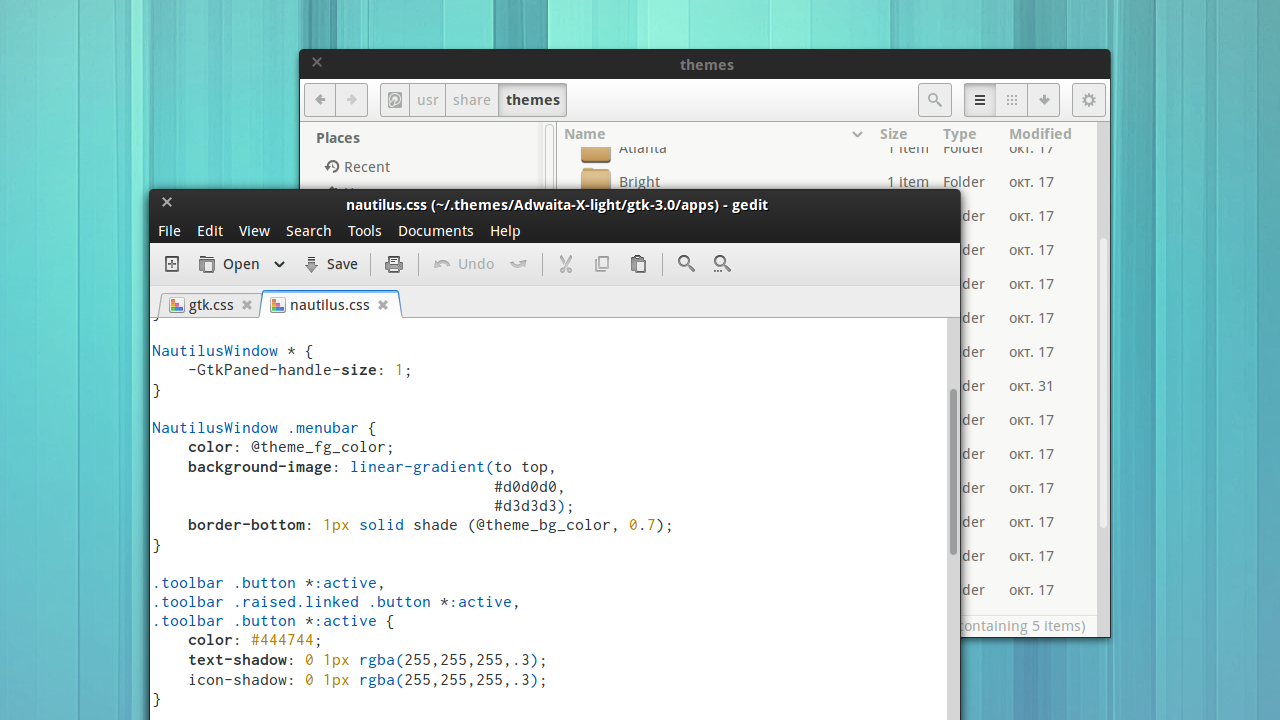Go forward in the themes file manager
The image size is (1280, 720).
pos(351,100)
